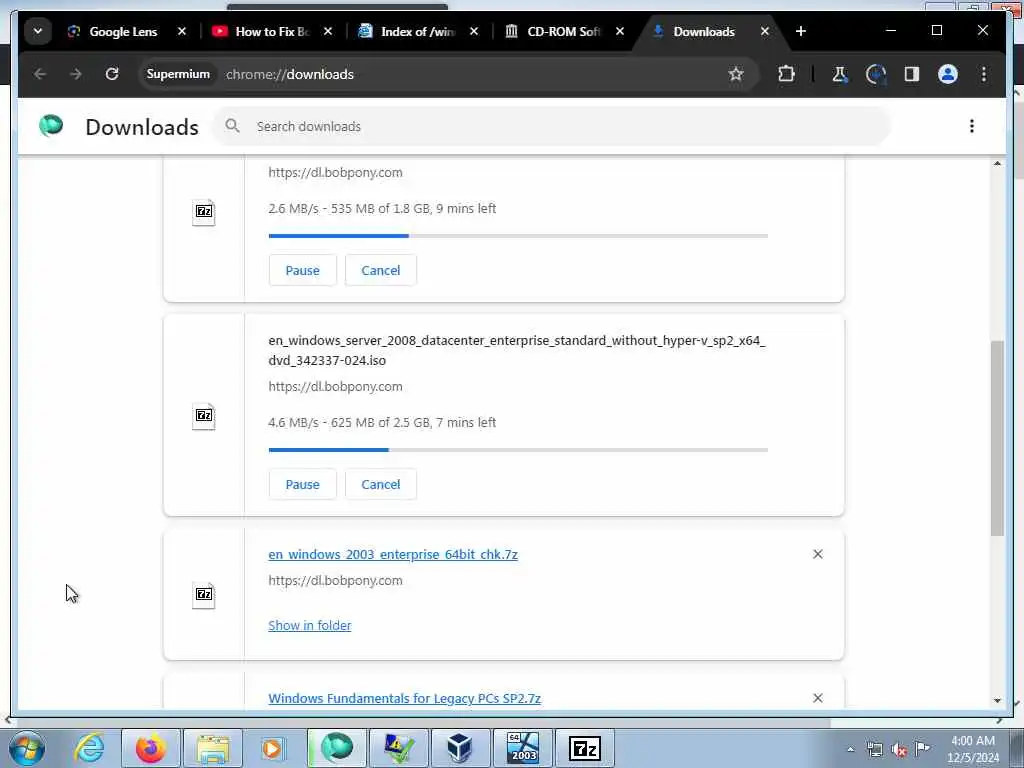Click the server_2008 ISO file name text

(517, 350)
